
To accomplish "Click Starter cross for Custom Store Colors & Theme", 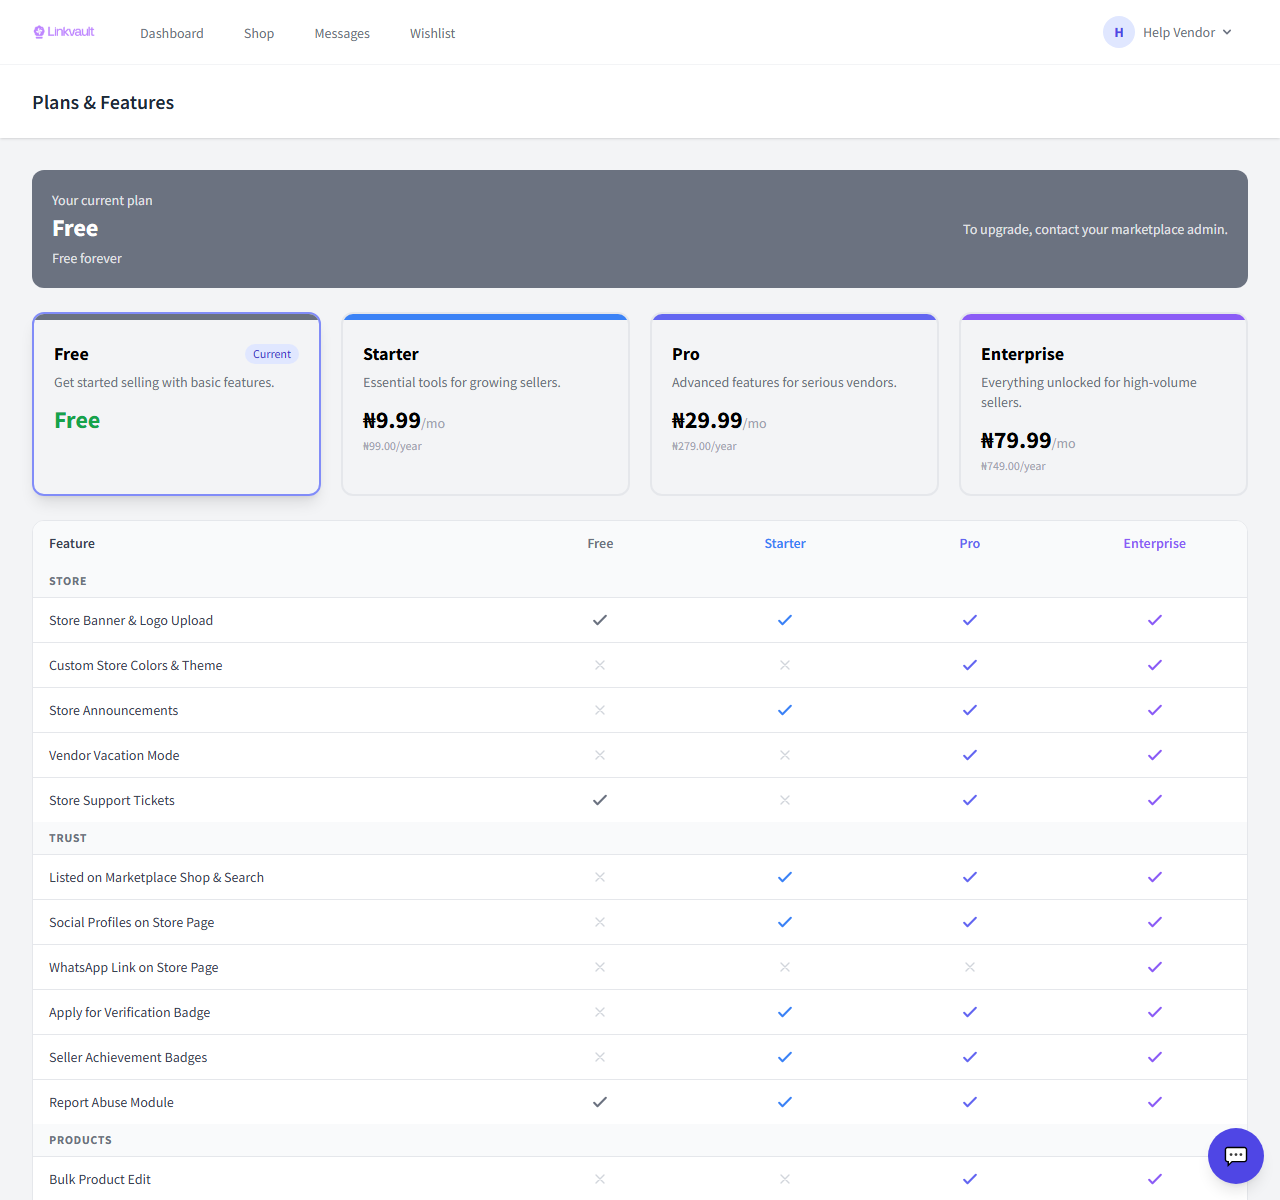I will (785, 665).
